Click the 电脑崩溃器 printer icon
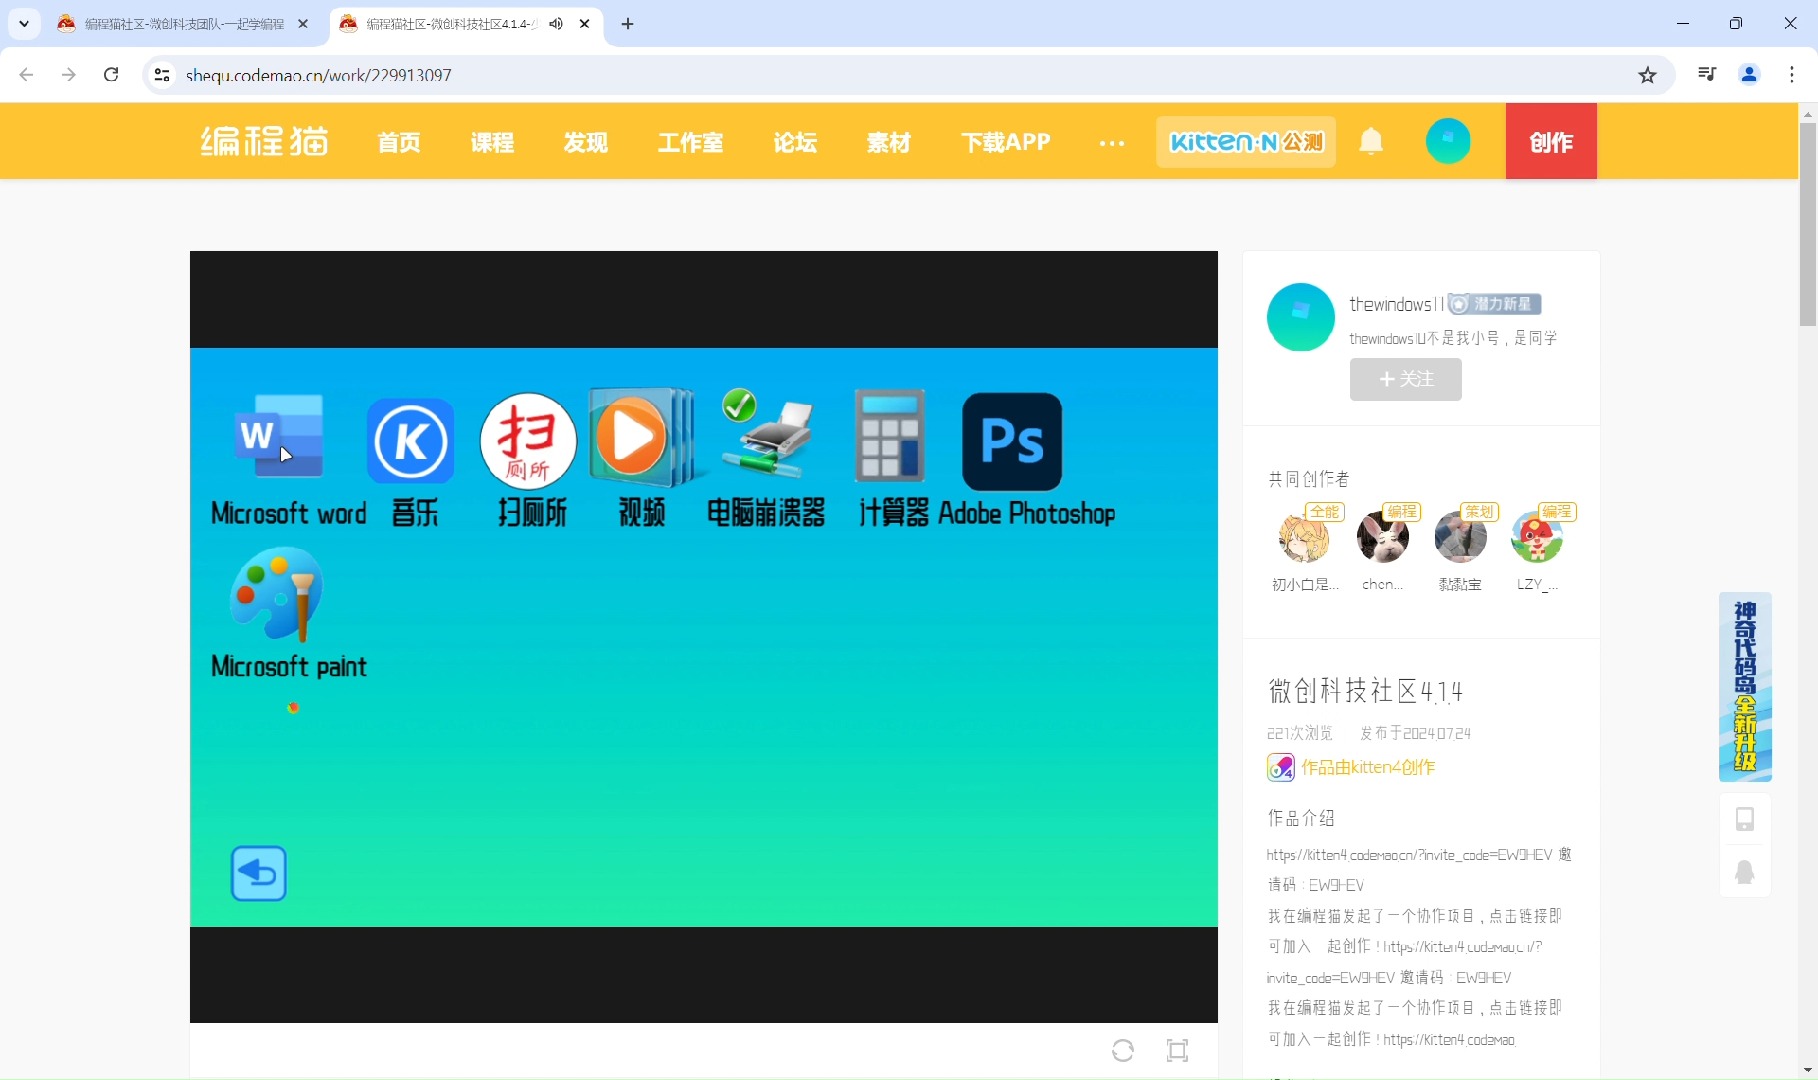1818x1080 pixels. (x=767, y=434)
